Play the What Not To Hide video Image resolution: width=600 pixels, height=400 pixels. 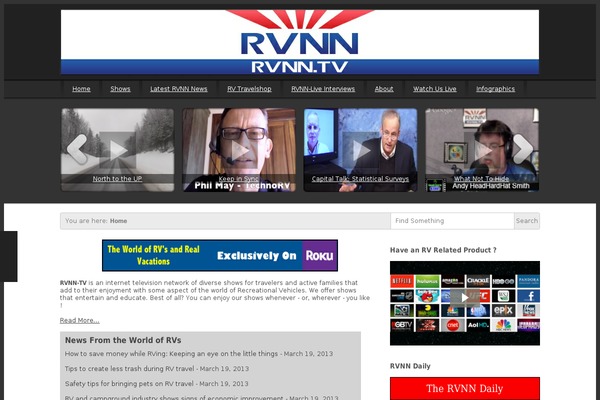click(482, 150)
